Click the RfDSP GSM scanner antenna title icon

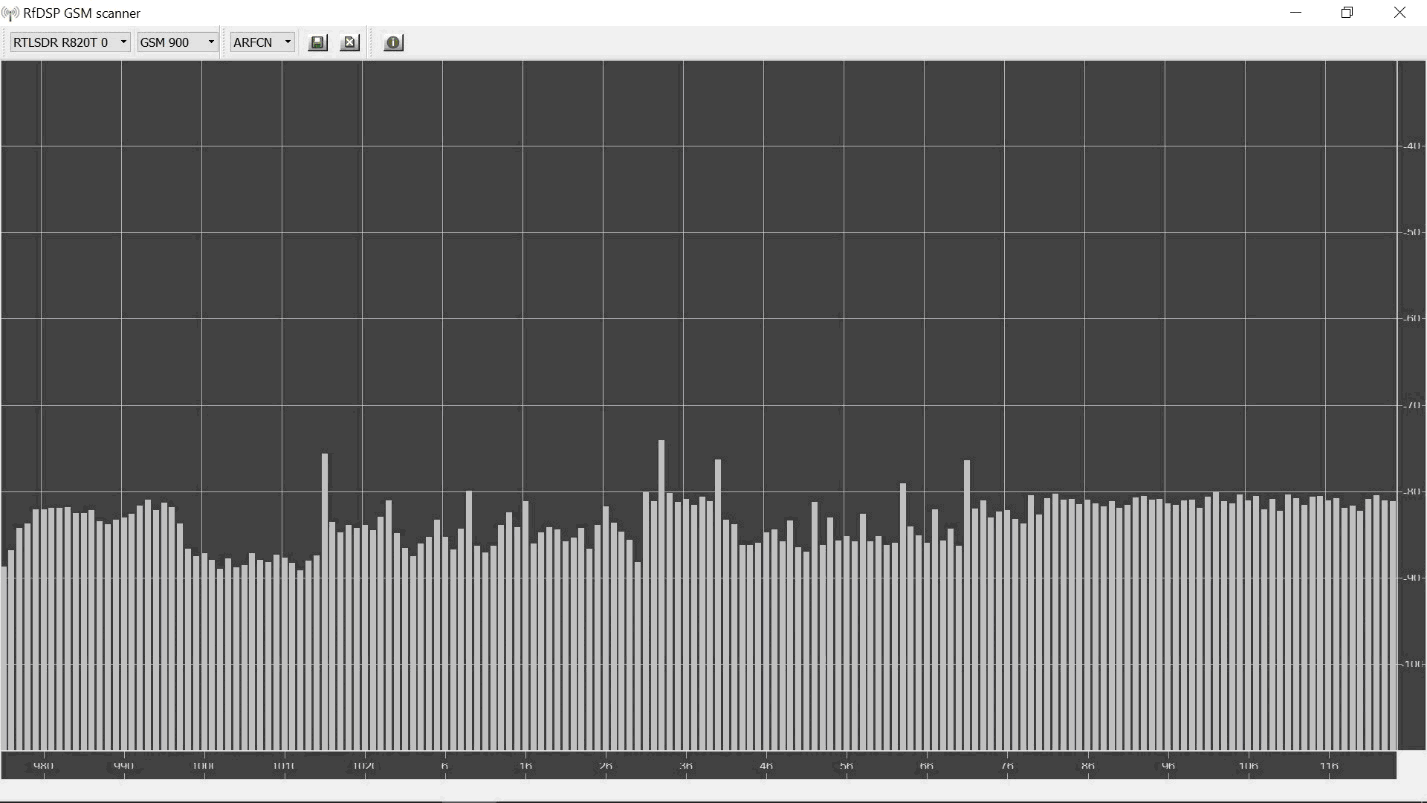[x=11, y=13]
